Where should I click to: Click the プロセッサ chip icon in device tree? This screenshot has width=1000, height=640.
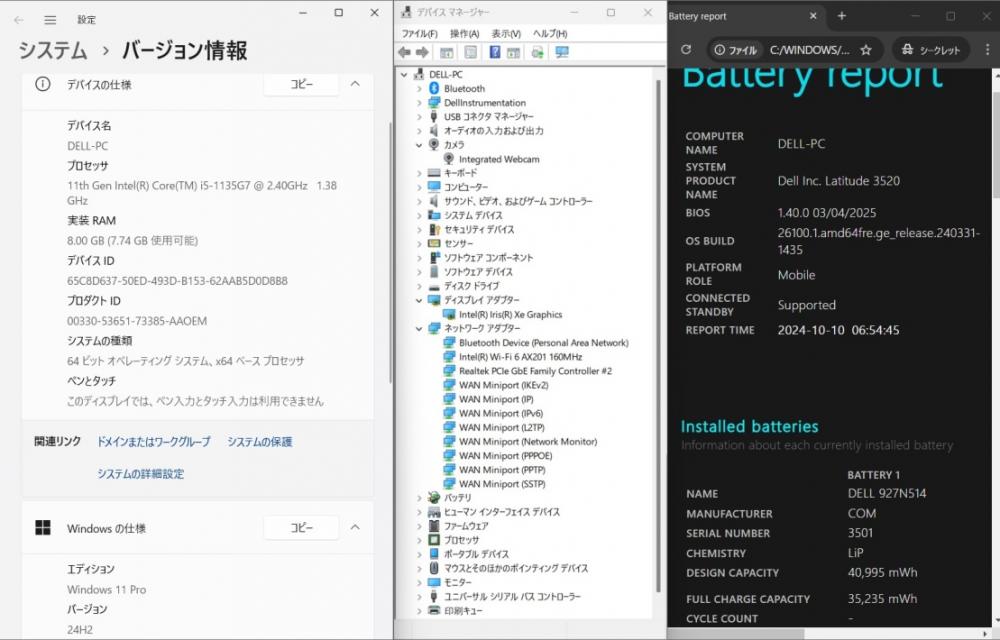tap(434, 540)
